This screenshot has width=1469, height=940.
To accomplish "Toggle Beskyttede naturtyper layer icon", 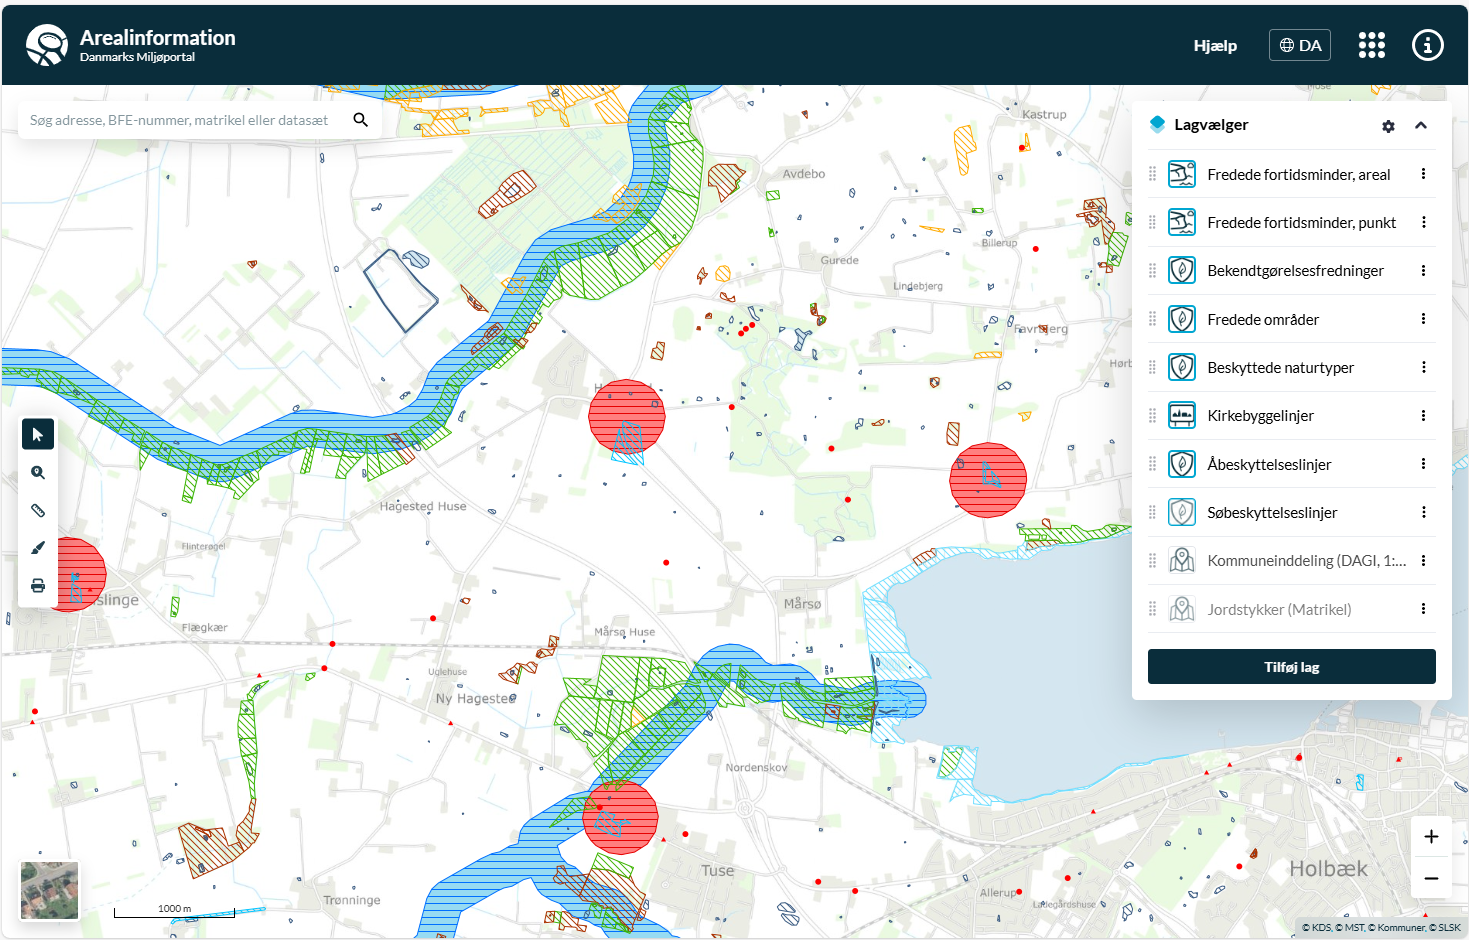I will 1182,367.
